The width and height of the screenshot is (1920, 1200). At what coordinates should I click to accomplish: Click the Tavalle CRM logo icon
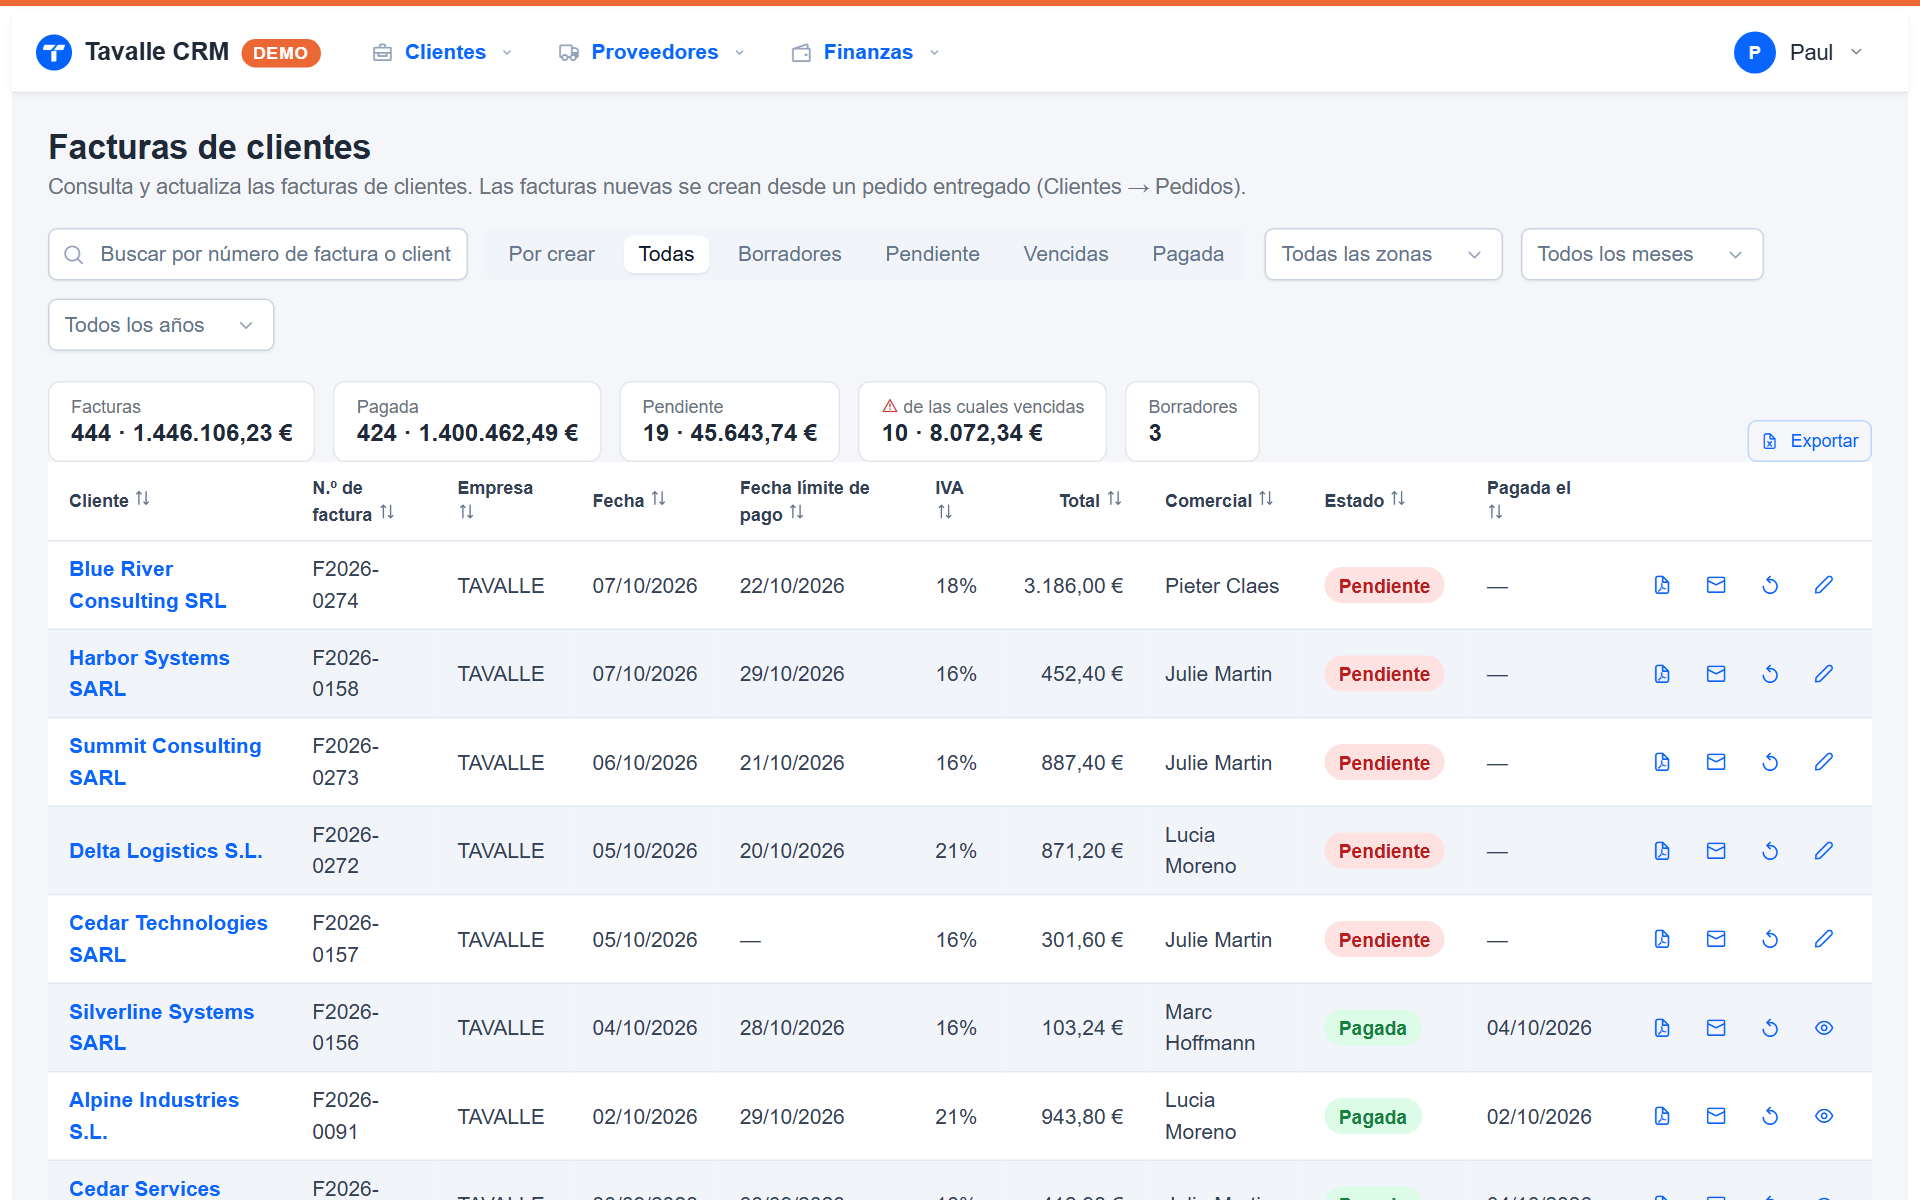(54, 52)
